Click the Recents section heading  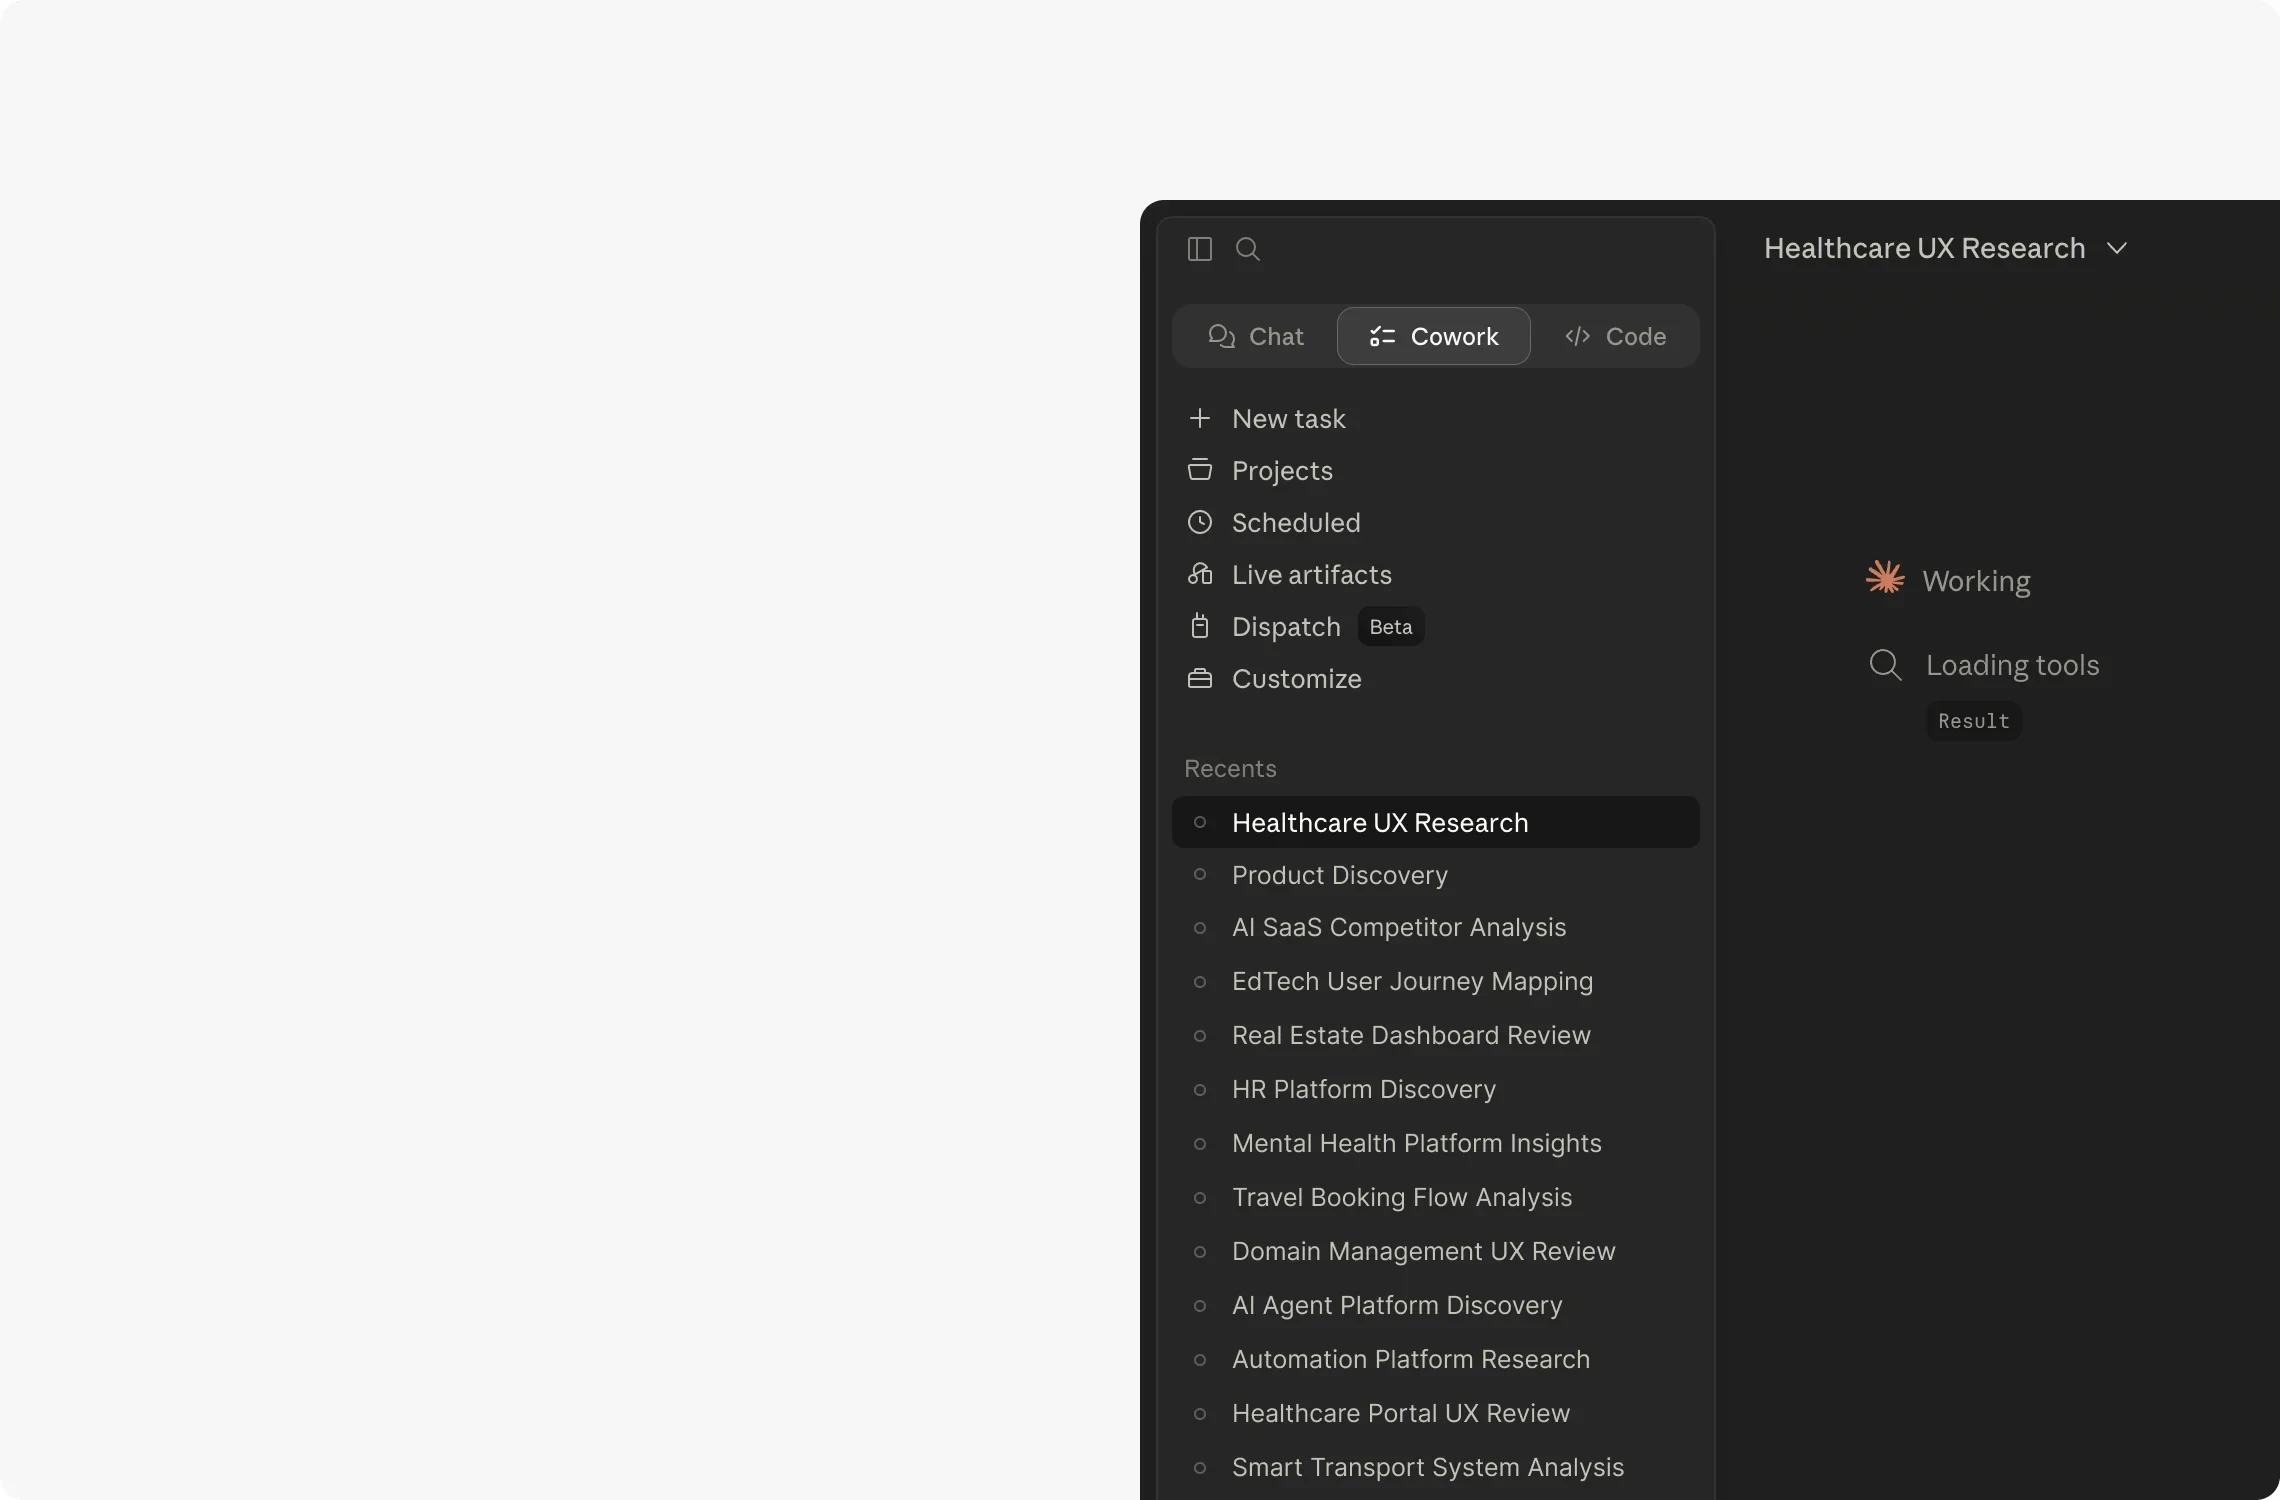pos(1230,768)
